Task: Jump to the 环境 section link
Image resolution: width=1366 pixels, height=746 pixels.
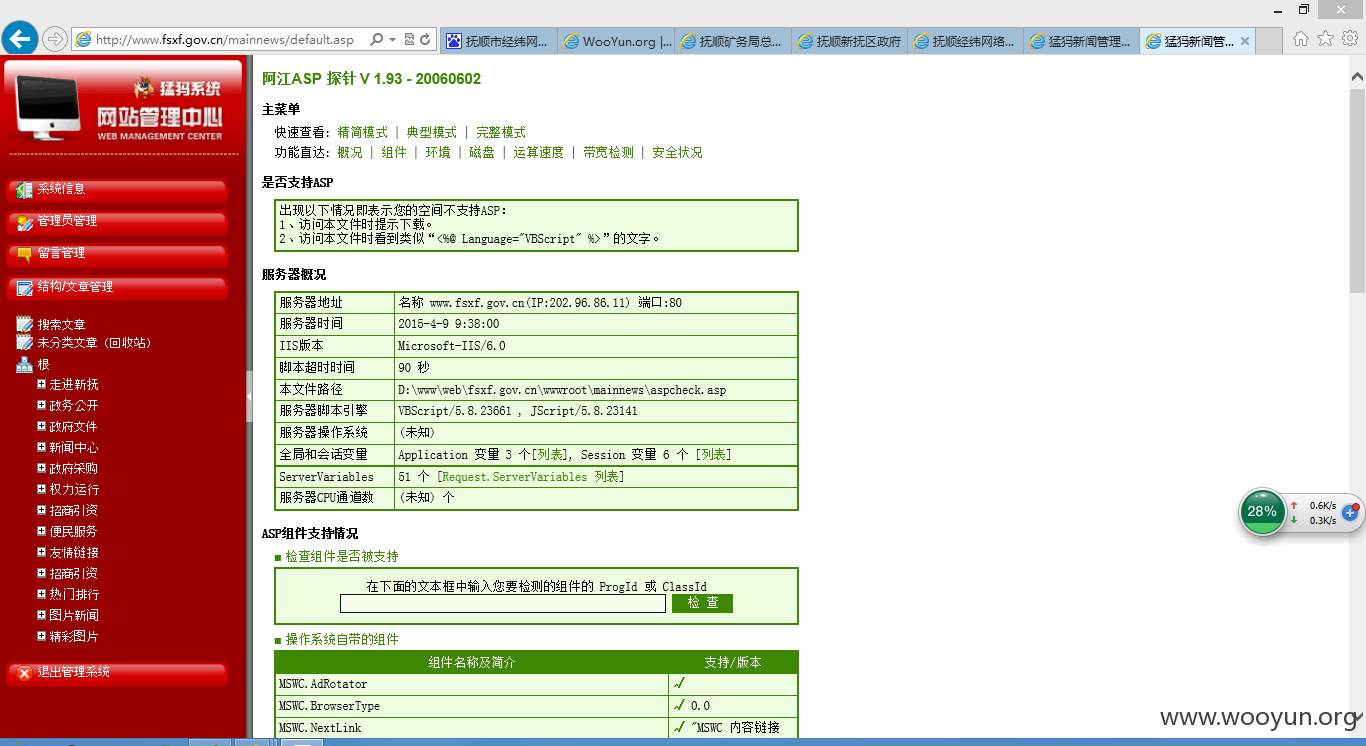Action: pos(438,152)
